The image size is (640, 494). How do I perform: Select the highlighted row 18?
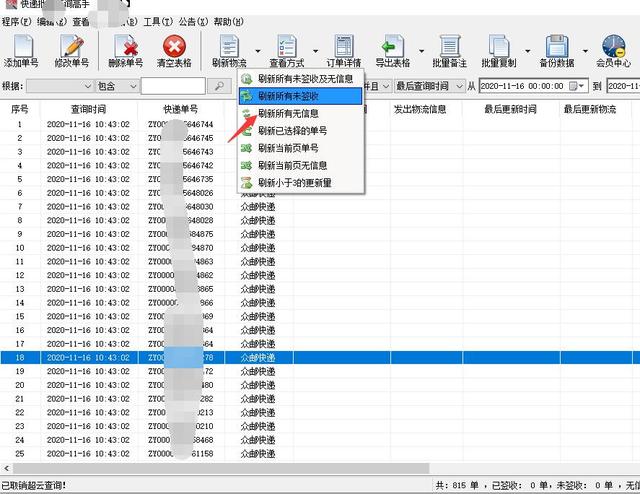click(x=320, y=358)
